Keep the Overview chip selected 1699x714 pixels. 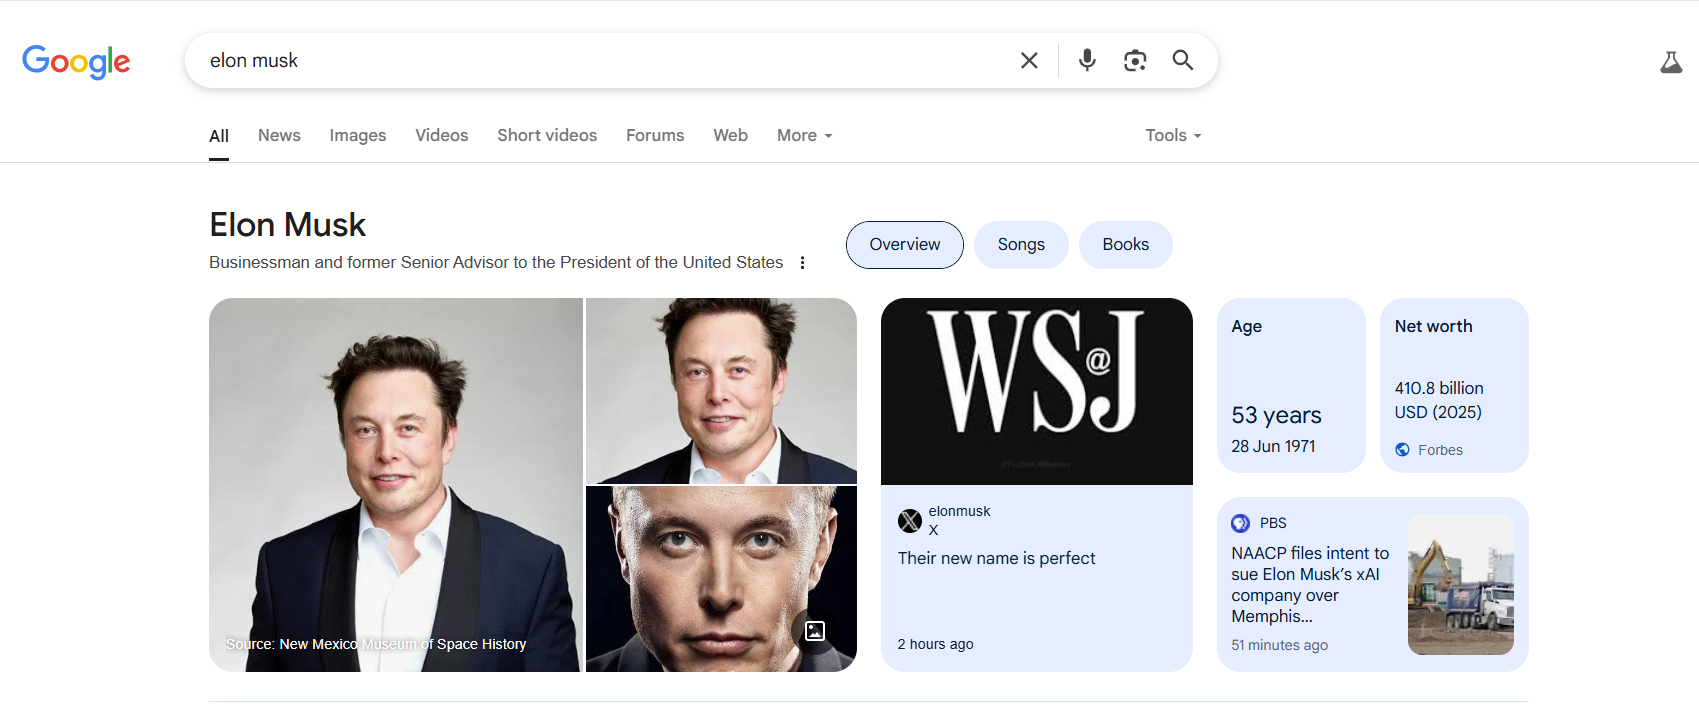[x=903, y=244]
